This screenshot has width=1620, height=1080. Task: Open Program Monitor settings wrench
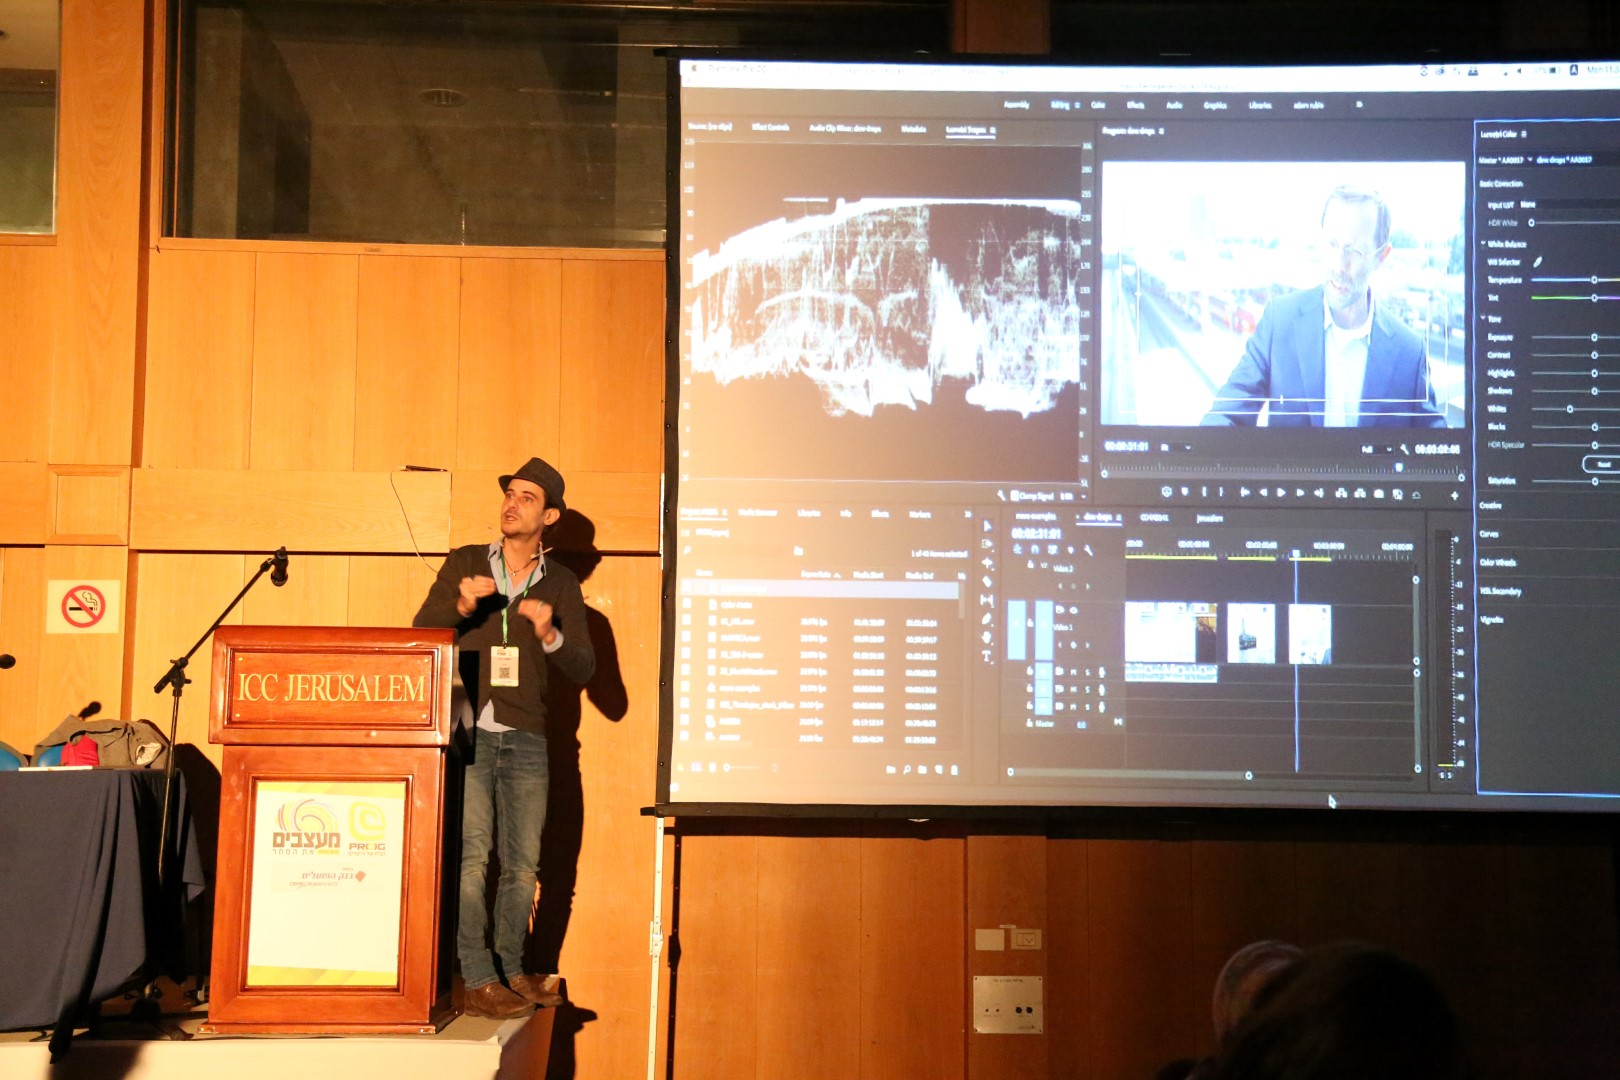[x=1405, y=450]
